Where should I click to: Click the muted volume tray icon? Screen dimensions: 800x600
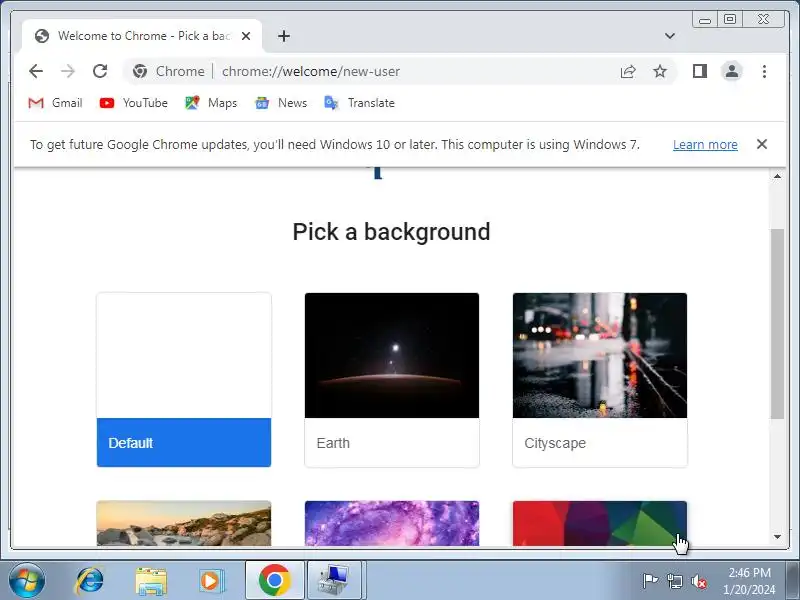click(x=698, y=581)
